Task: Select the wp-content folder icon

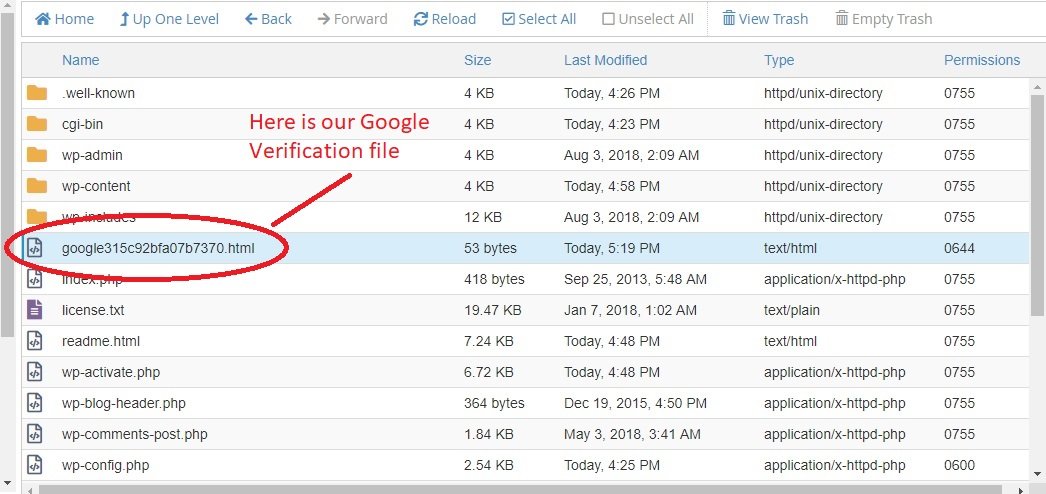Action: click(x=37, y=186)
